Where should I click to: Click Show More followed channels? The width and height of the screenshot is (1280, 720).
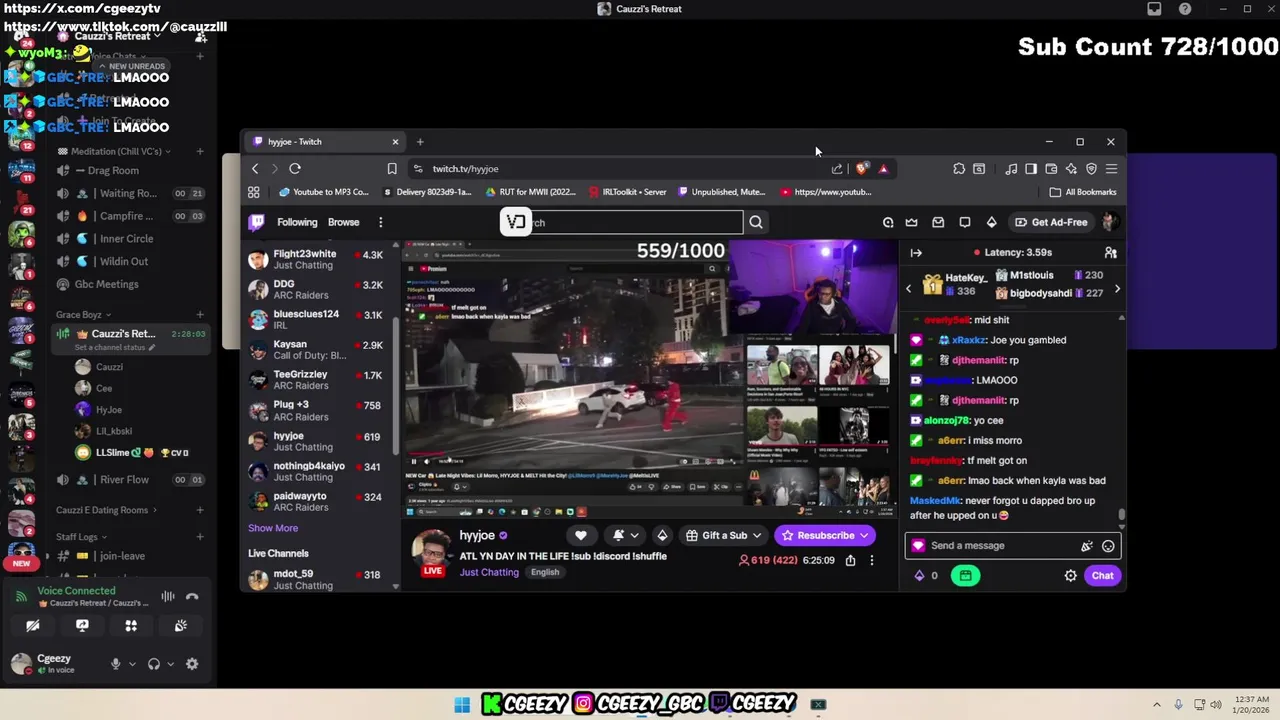point(273,528)
